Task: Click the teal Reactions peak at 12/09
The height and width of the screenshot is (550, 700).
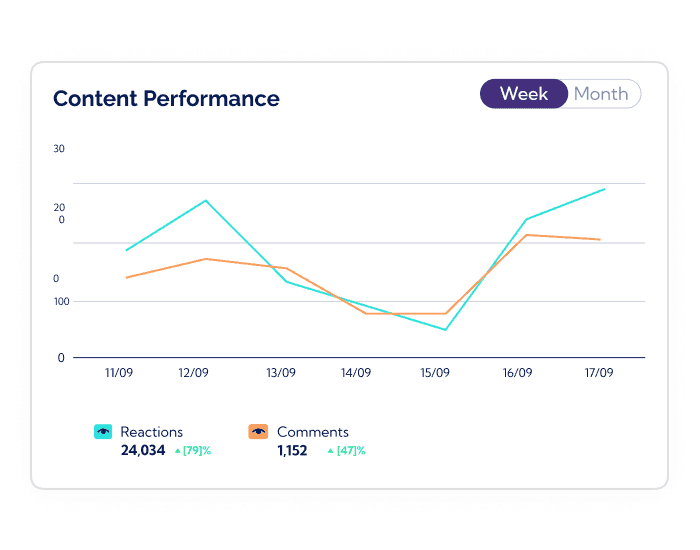Action: point(206,200)
